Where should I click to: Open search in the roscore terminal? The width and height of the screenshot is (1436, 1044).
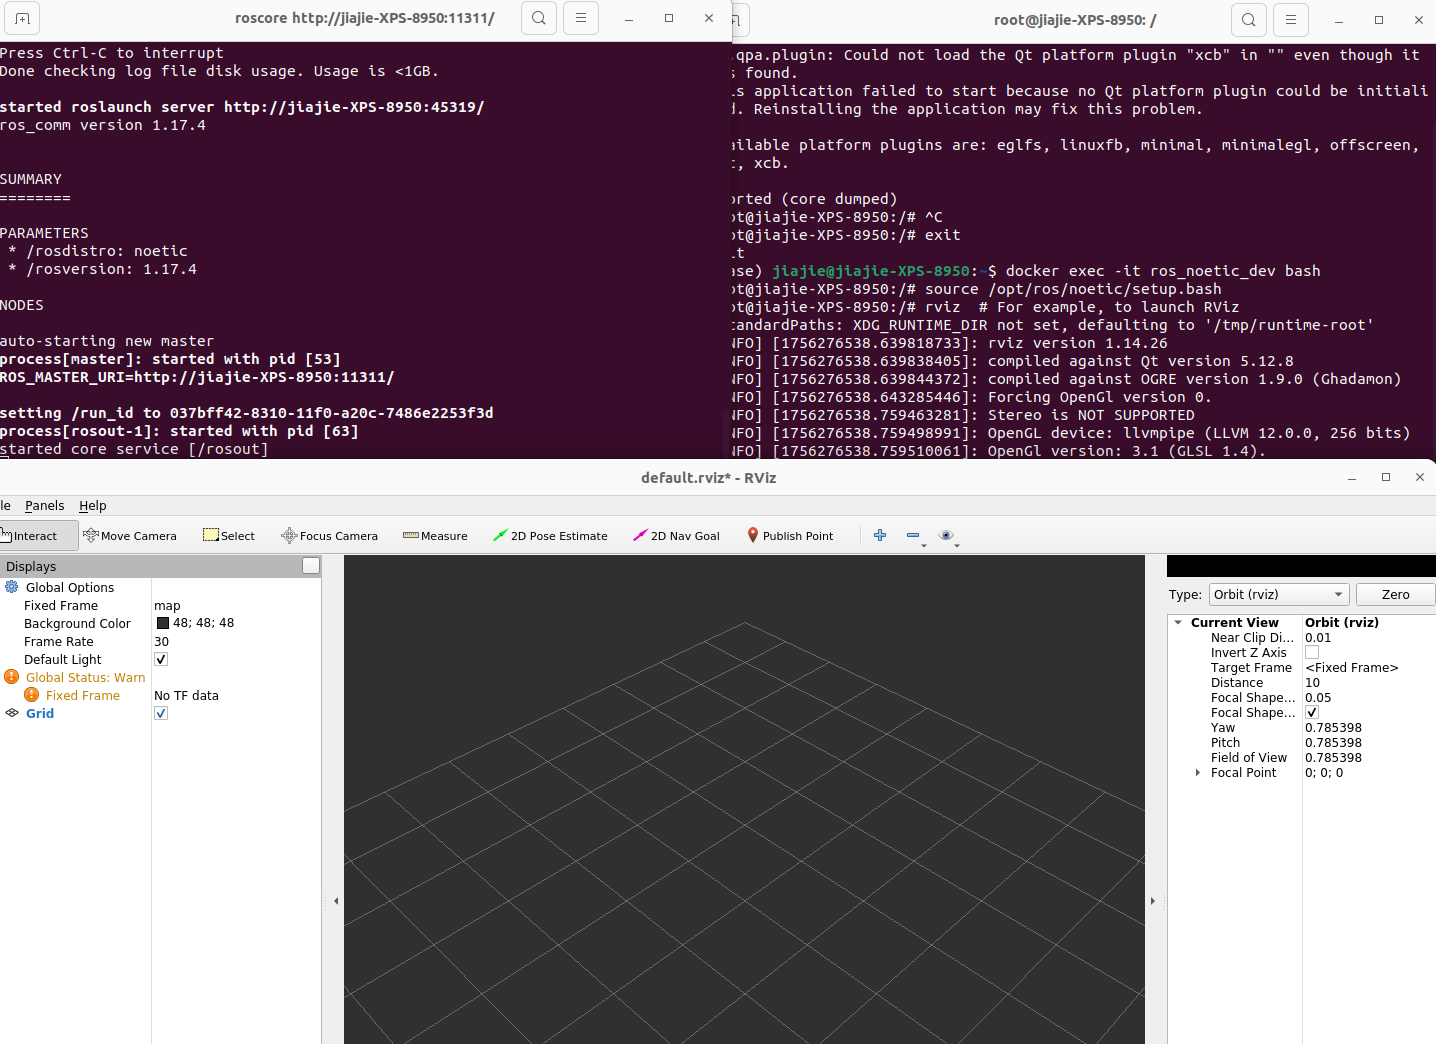(x=539, y=18)
